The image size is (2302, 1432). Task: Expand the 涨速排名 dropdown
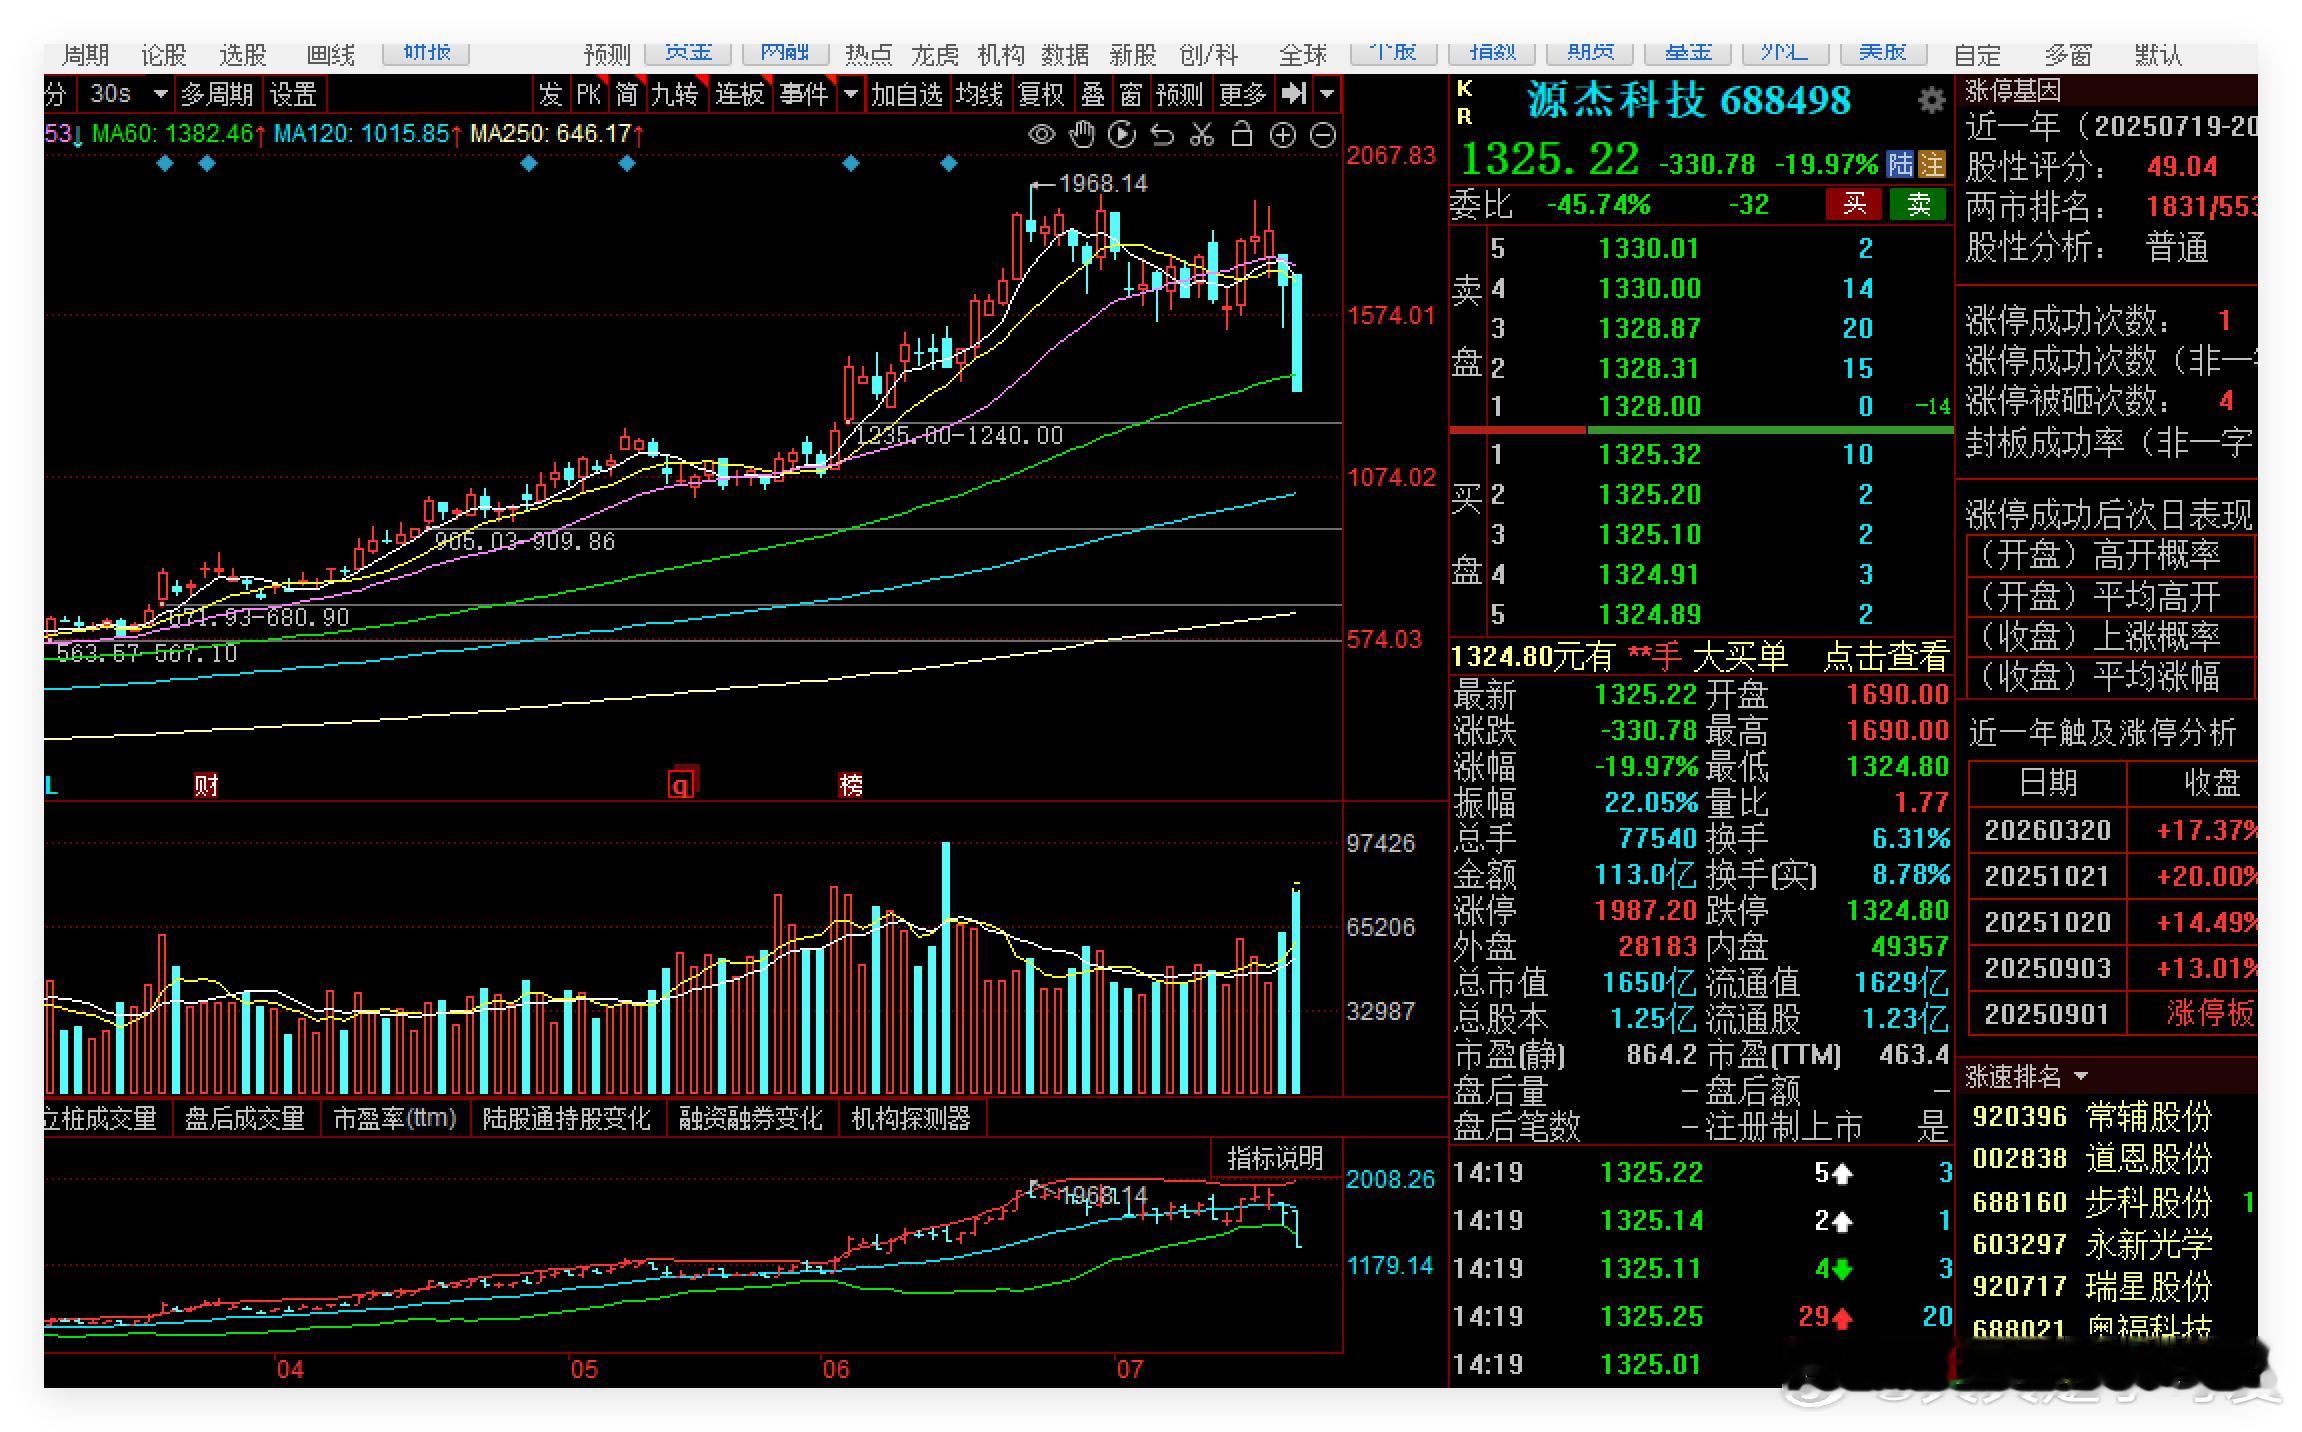pos(2081,1076)
